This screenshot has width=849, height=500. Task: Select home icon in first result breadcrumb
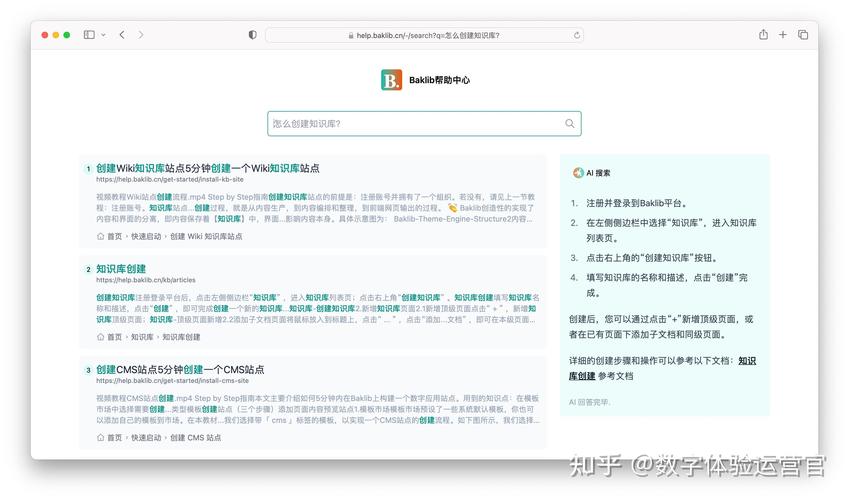(x=100, y=236)
